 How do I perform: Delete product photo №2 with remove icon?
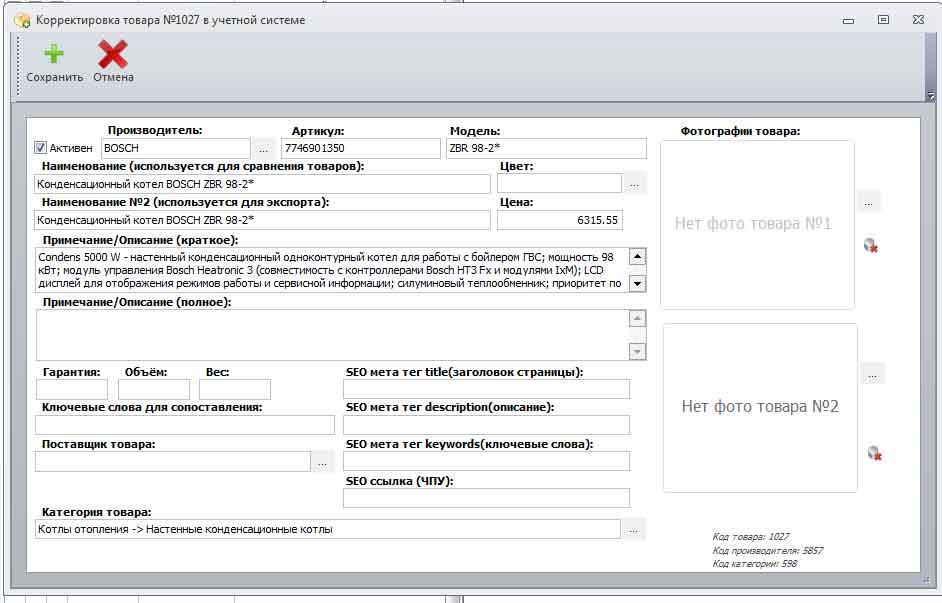click(874, 453)
